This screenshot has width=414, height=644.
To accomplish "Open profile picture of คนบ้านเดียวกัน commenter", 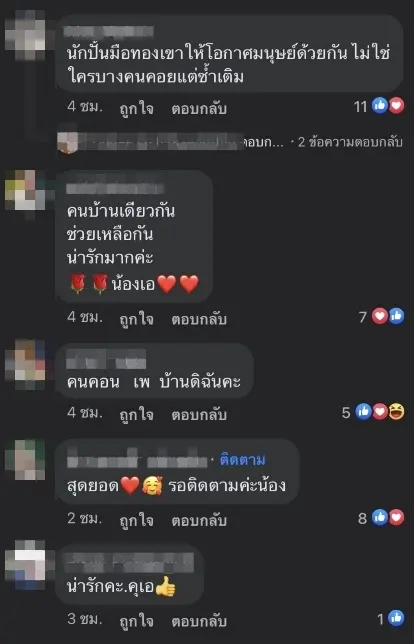I will tap(25, 190).
